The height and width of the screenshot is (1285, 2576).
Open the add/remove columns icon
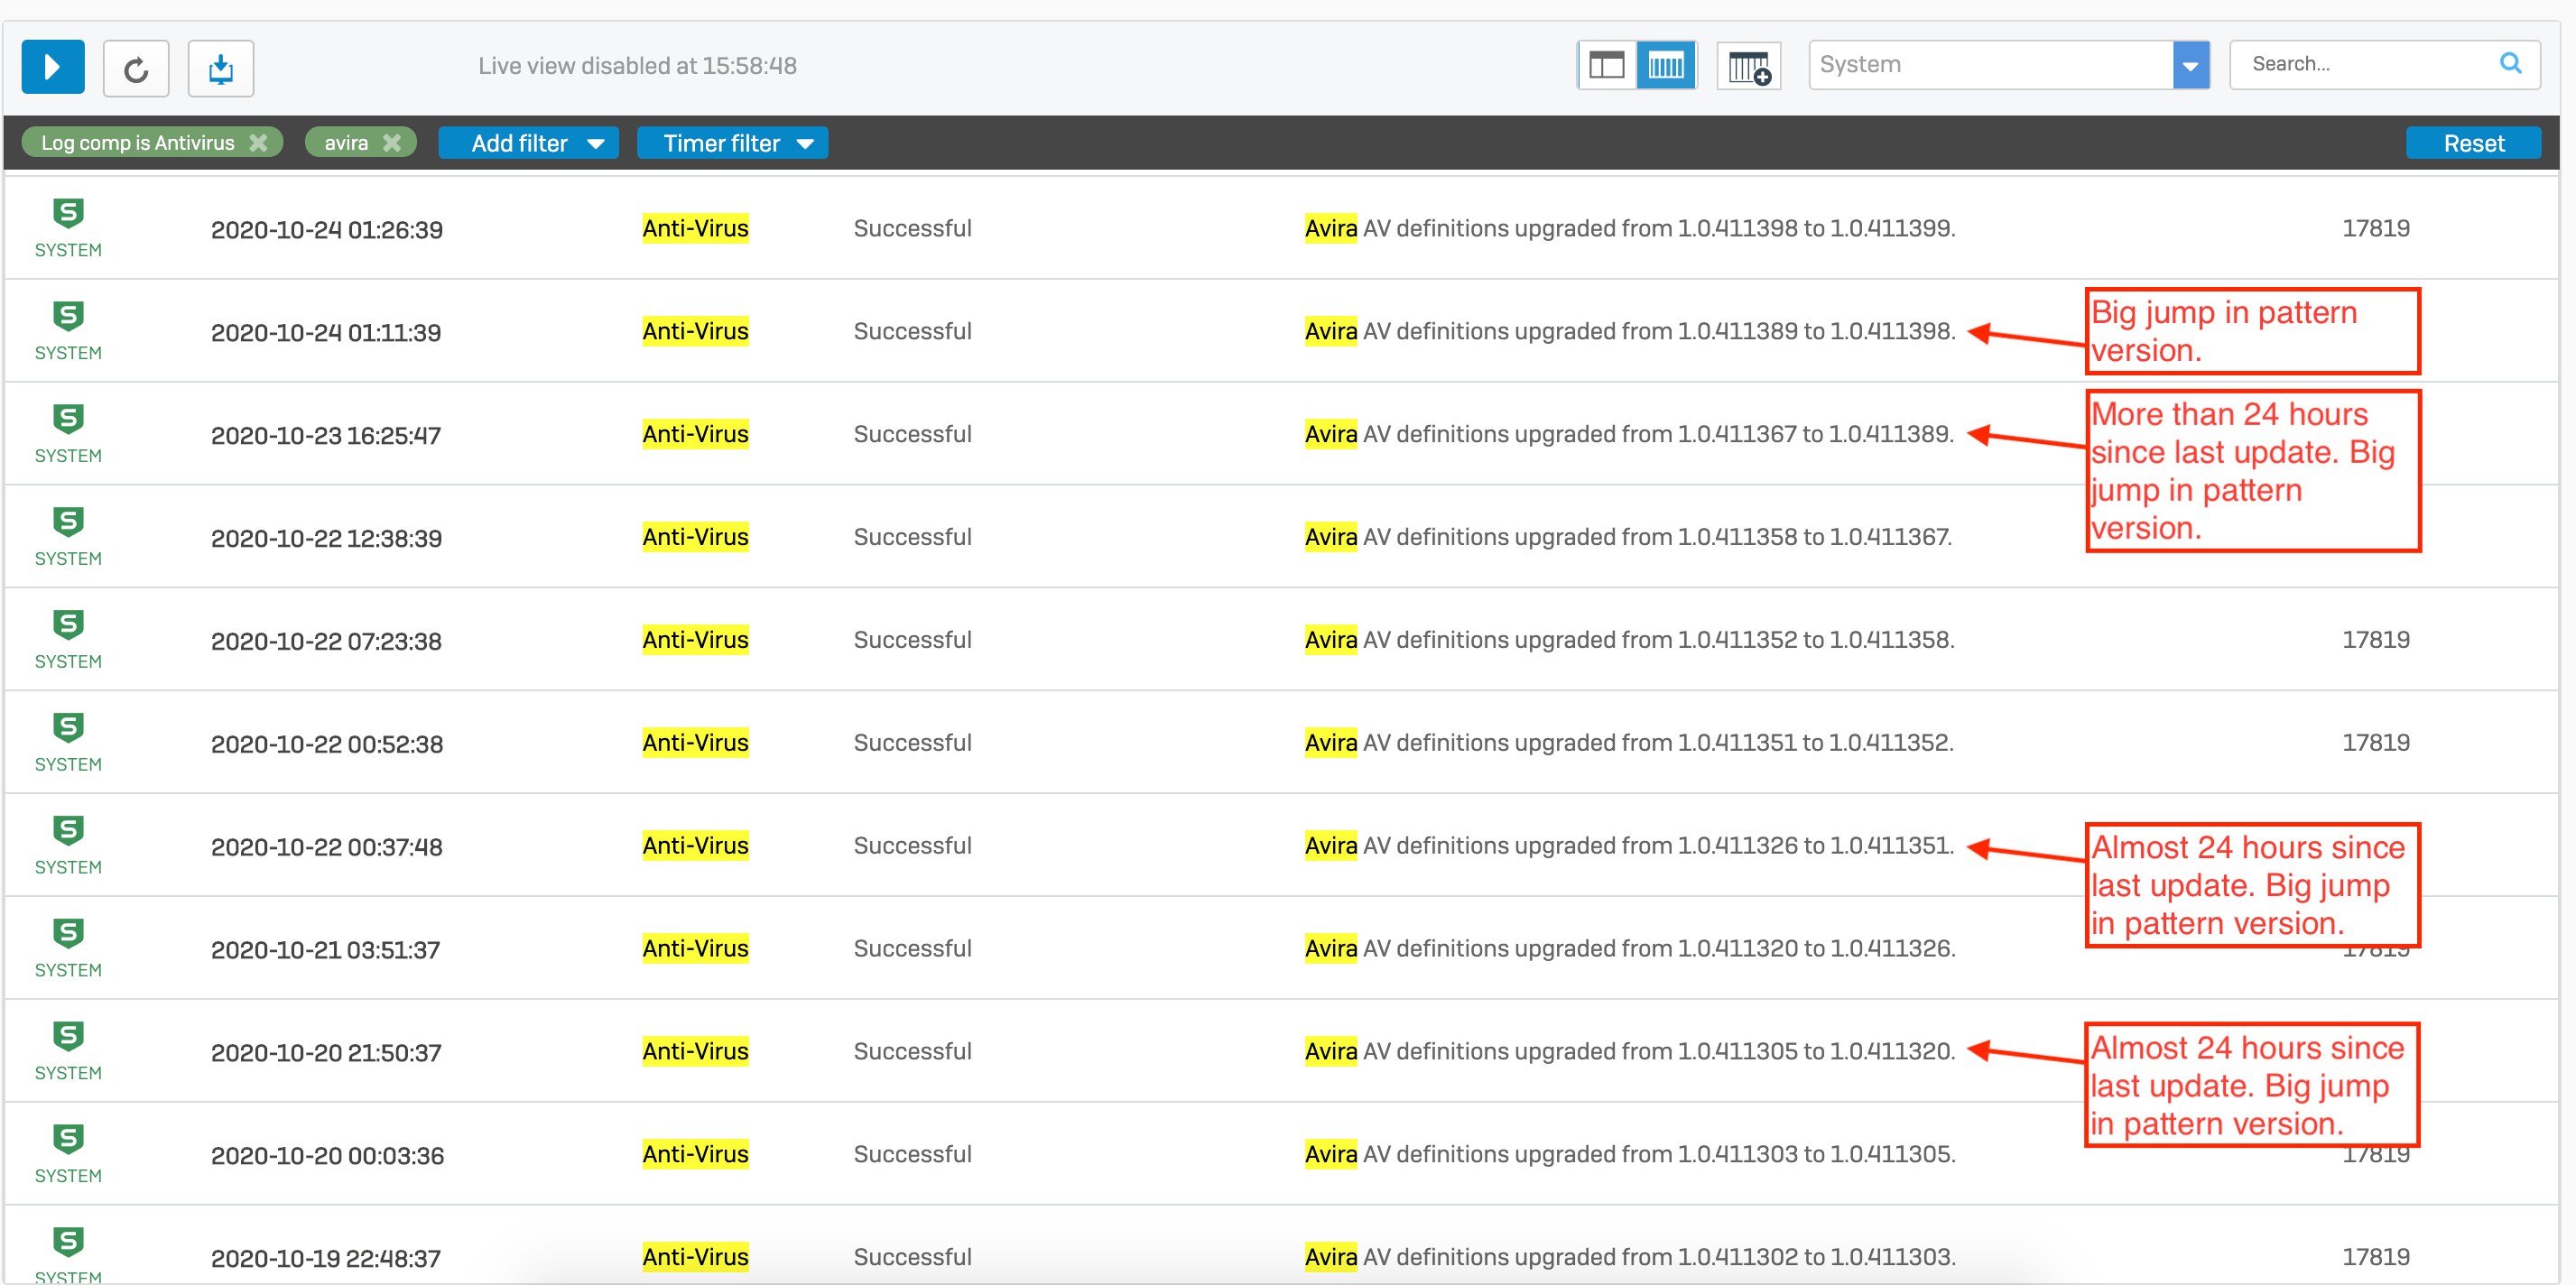(1748, 67)
